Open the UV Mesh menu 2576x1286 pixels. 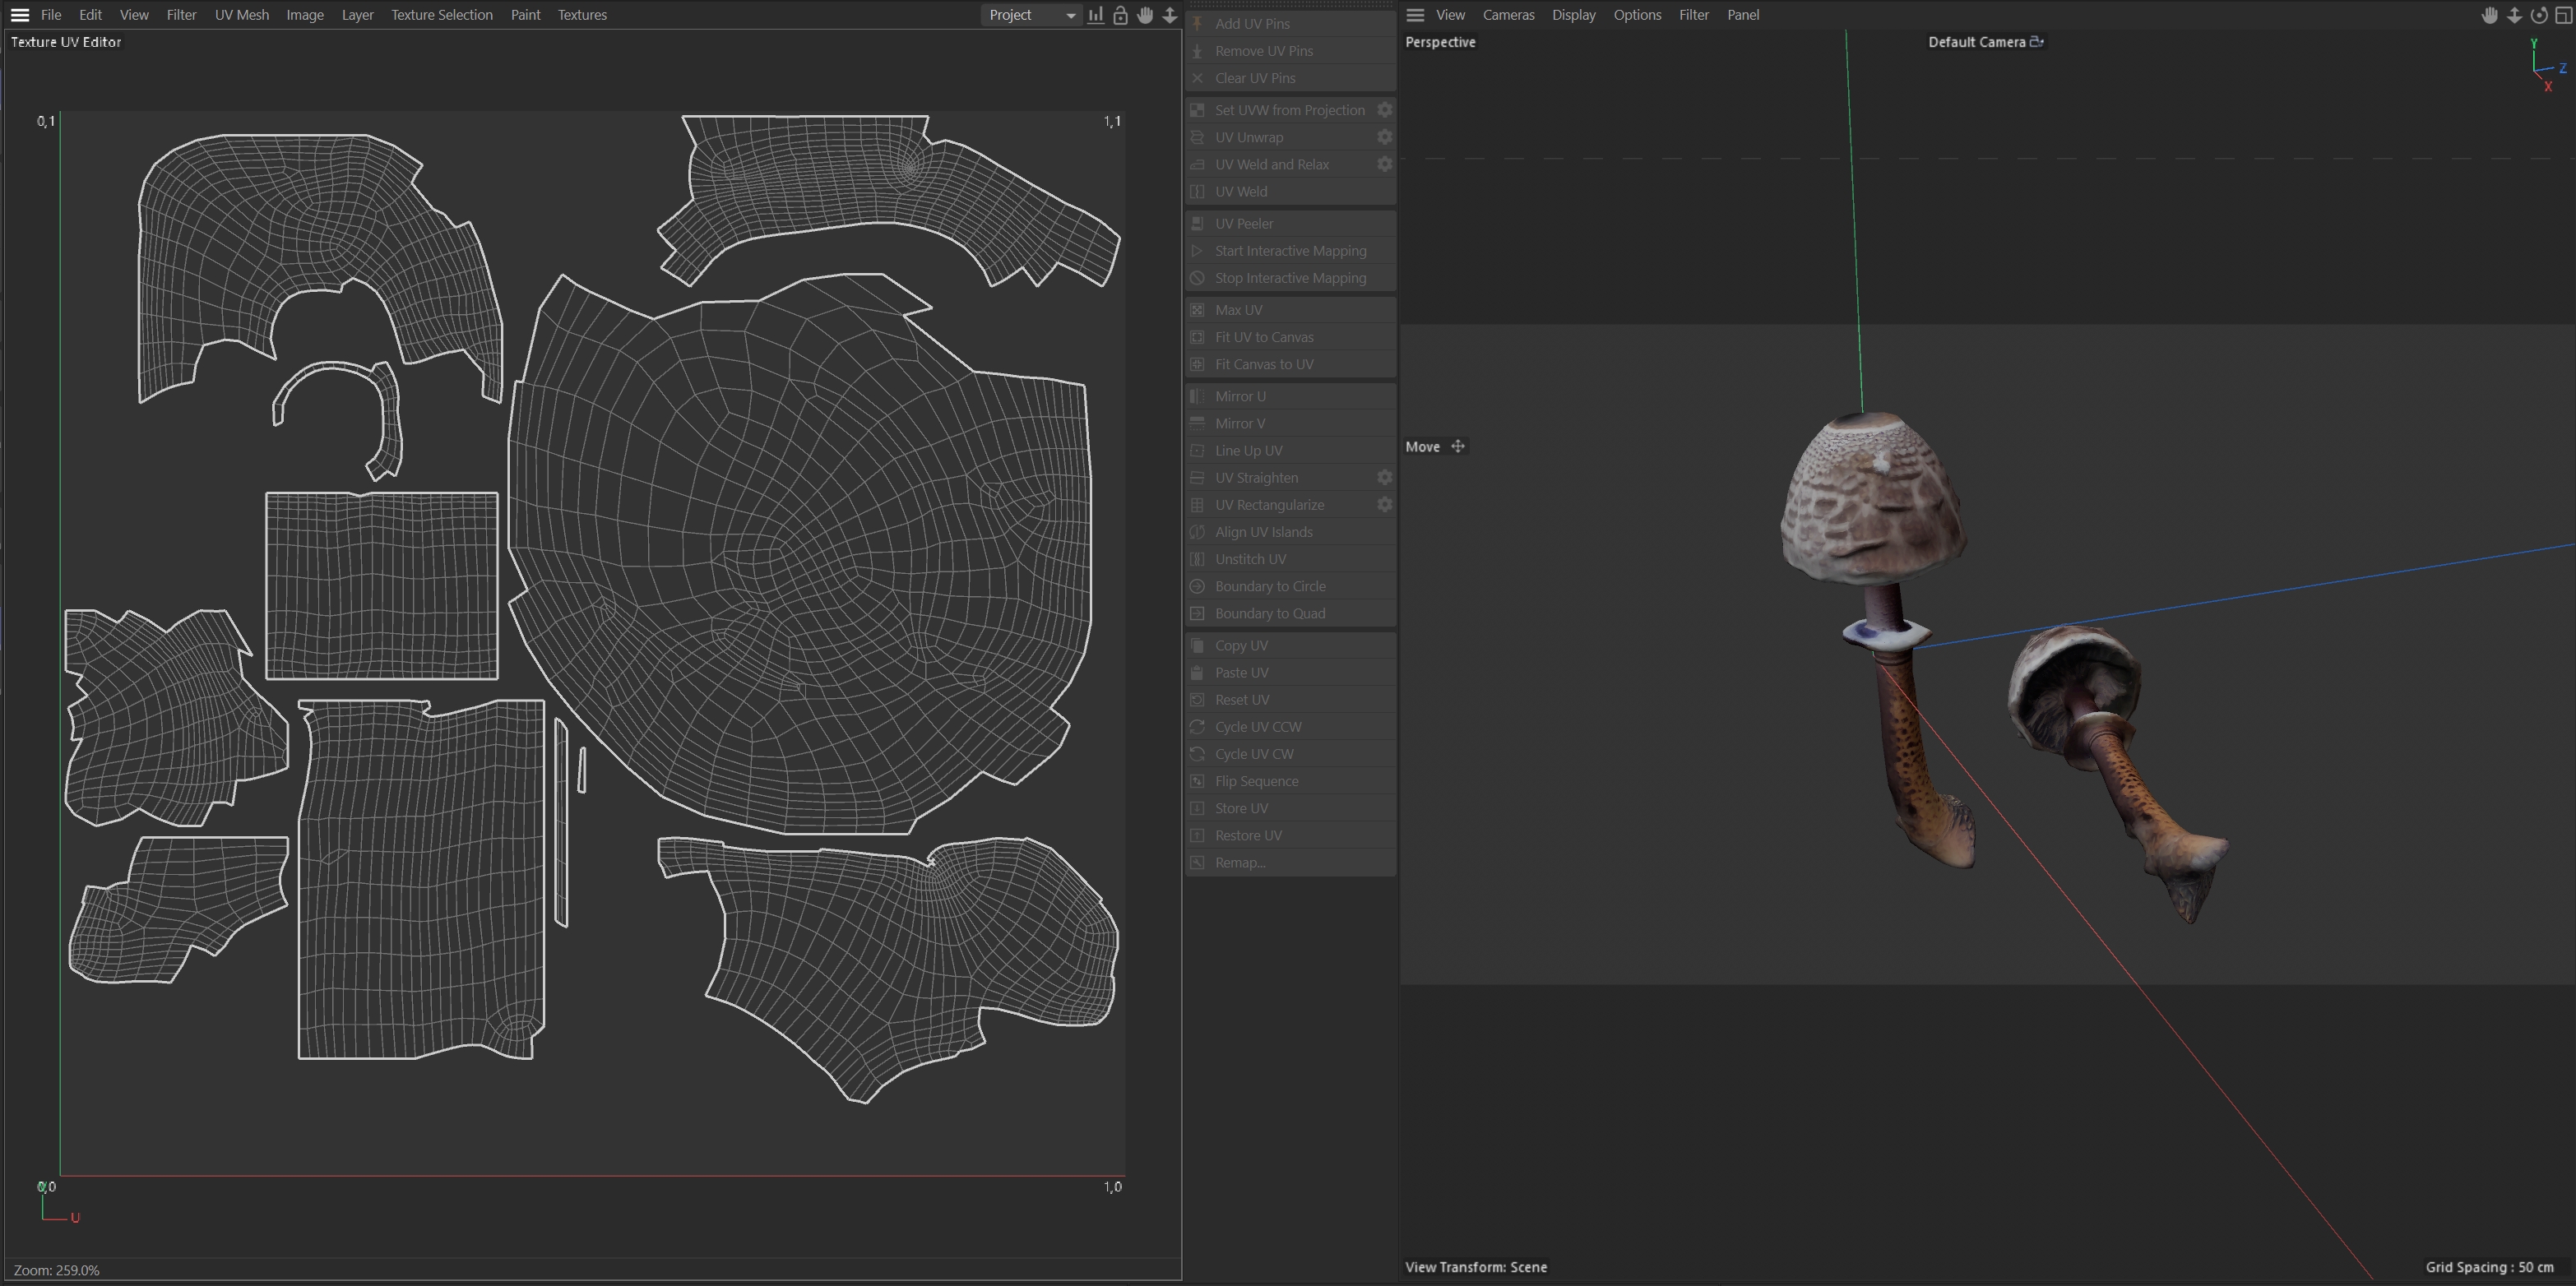pos(241,15)
